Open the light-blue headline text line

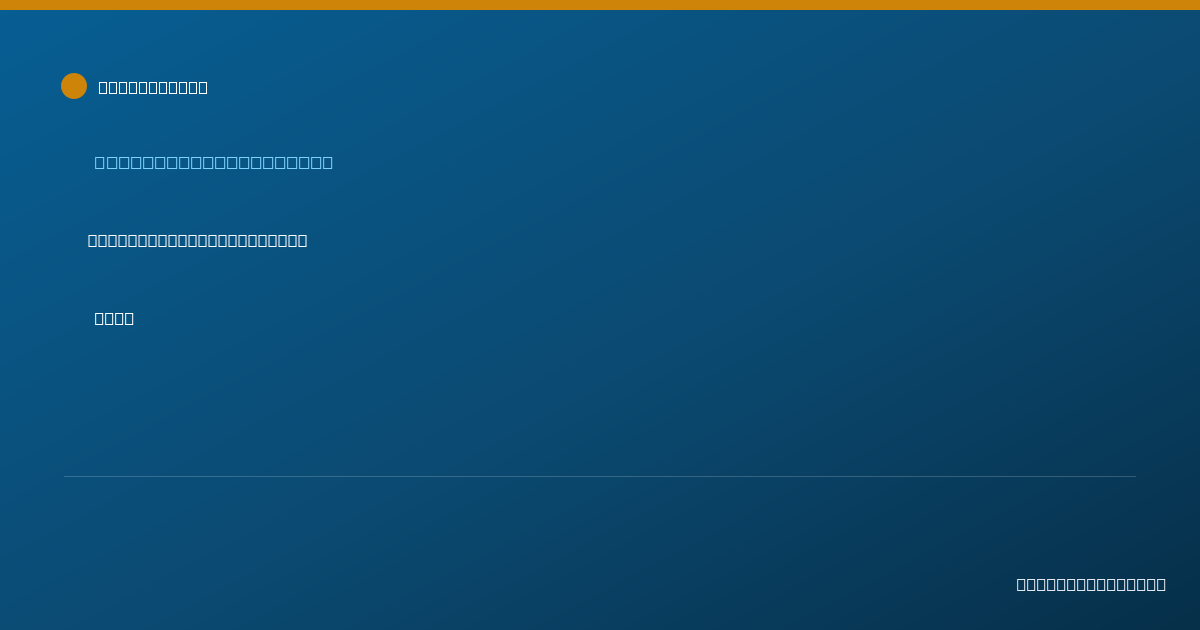(x=214, y=162)
